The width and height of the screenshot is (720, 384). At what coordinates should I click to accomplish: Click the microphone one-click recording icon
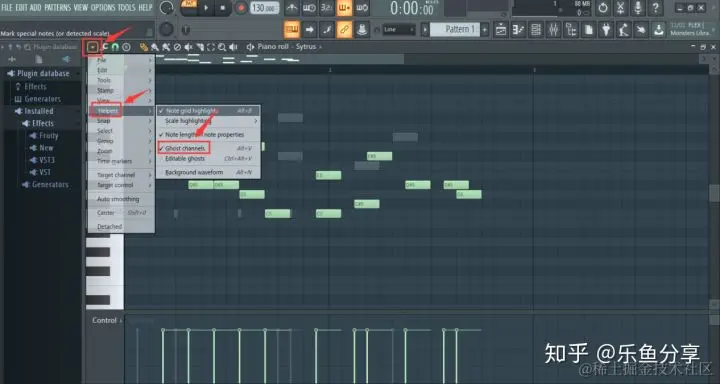[638, 8]
